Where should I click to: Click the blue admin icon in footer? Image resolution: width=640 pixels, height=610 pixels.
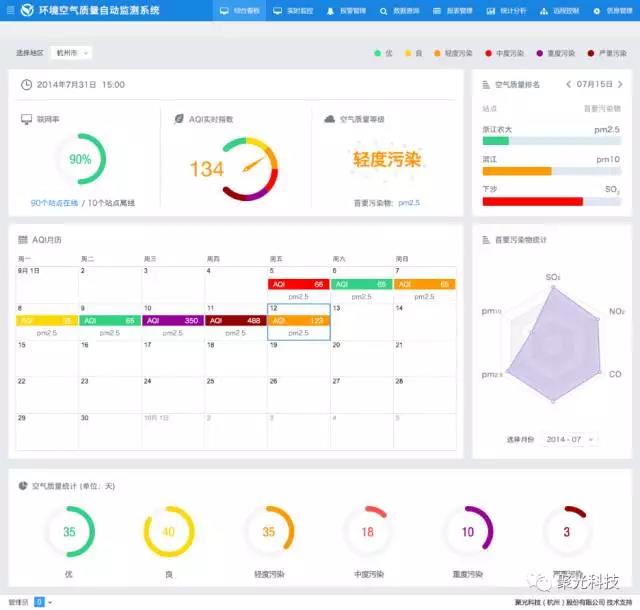[39, 602]
